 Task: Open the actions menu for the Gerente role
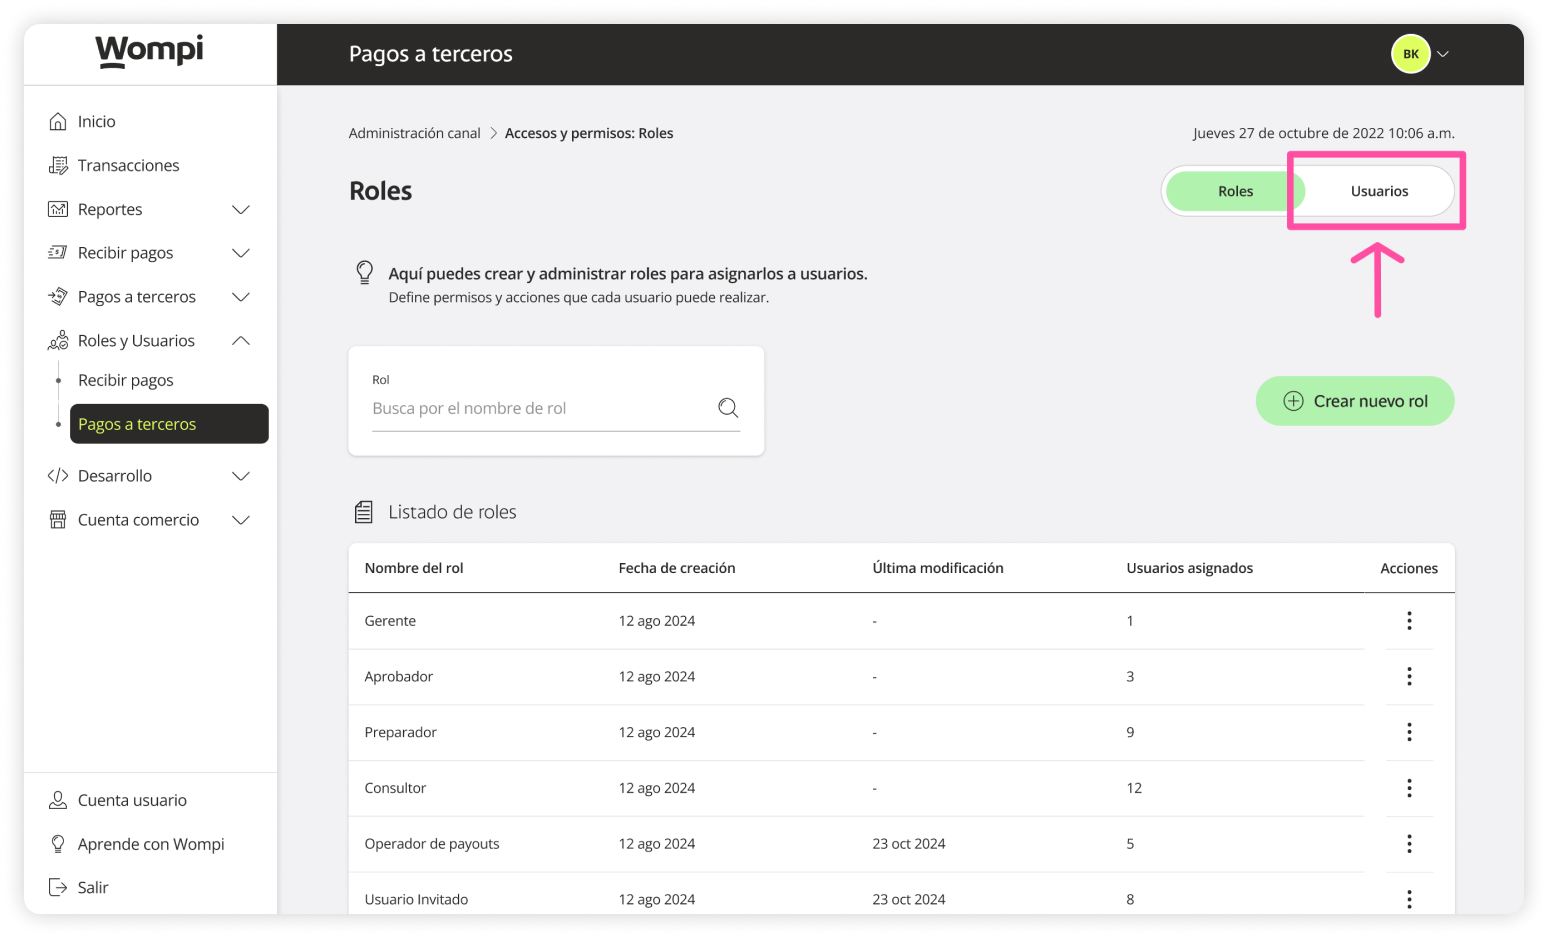tap(1409, 620)
